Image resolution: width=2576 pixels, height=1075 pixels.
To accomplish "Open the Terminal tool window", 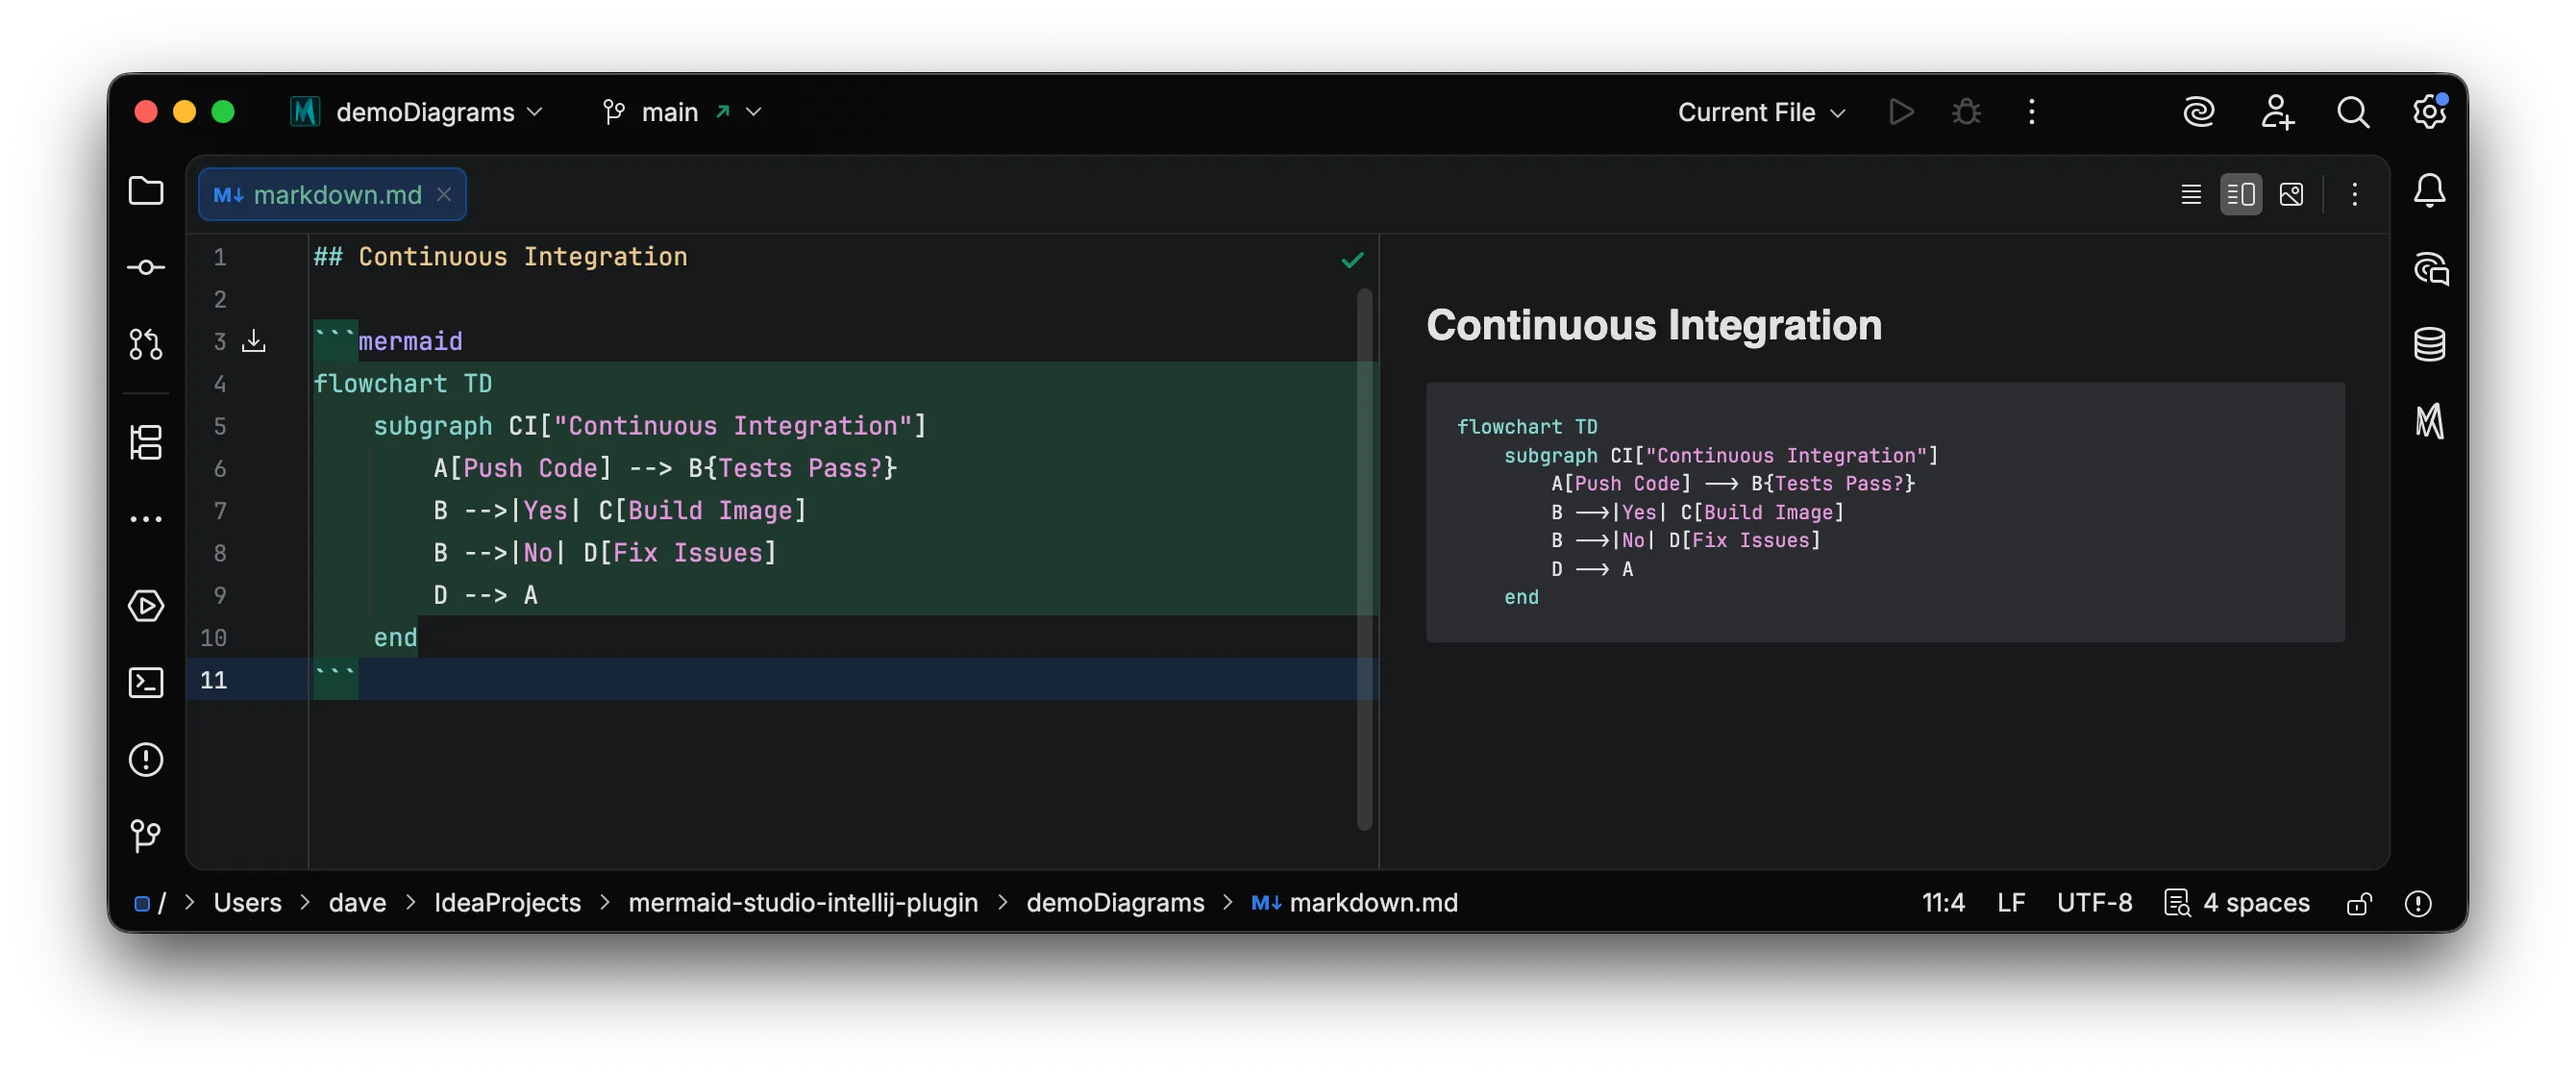I will (x=146, y=682).
